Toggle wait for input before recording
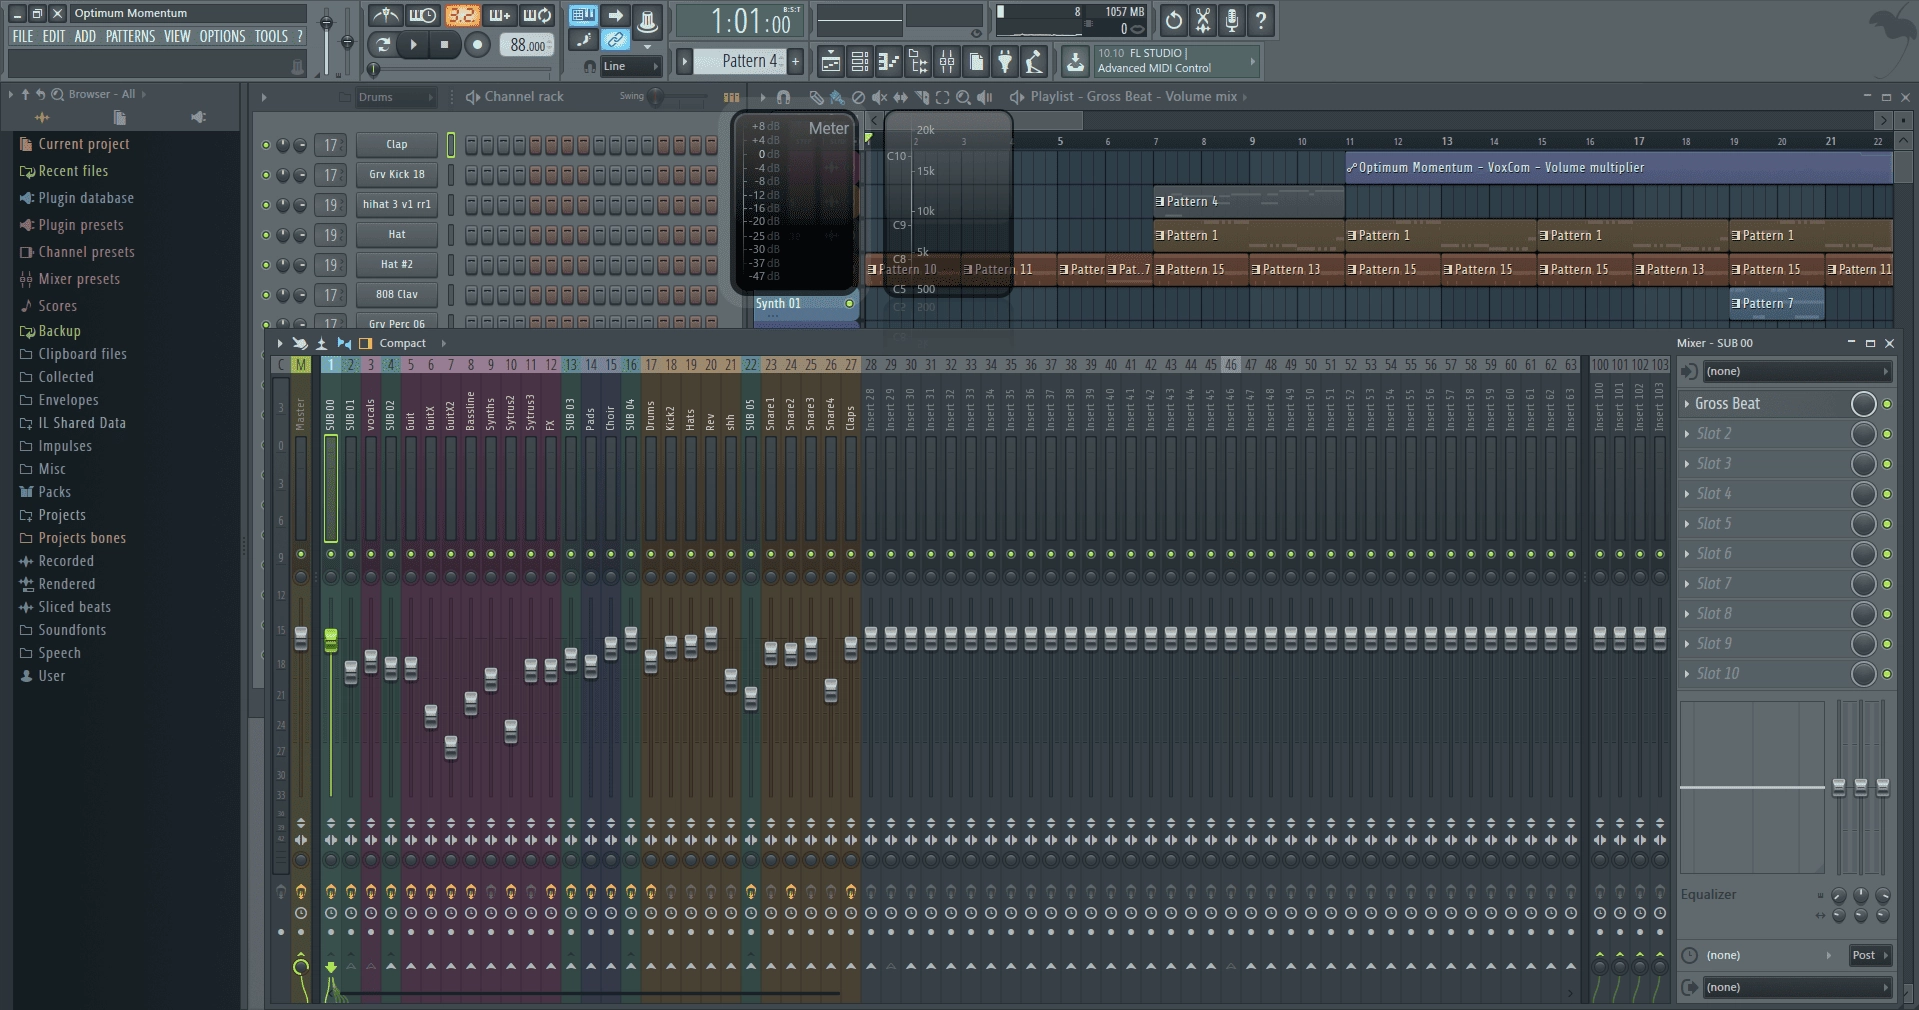The width and height of the screenshot is (1919, 1010). [x=423, y=16]
